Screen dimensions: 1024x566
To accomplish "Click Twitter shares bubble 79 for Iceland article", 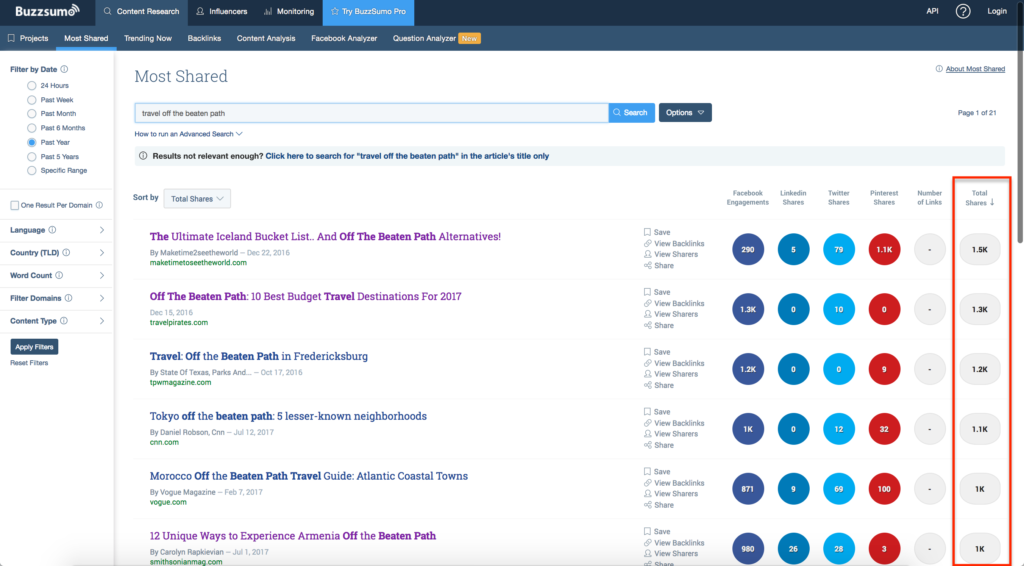I will click(x=839, y=249).
